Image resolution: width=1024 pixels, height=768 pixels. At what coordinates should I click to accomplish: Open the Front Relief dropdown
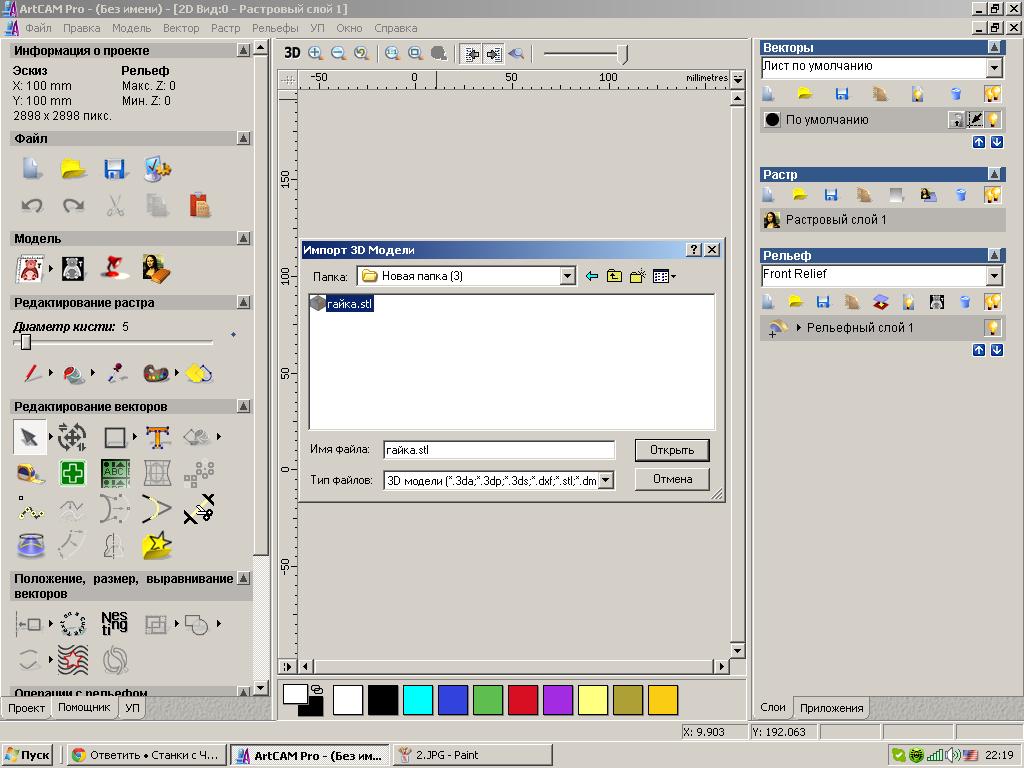pos(994,276)
